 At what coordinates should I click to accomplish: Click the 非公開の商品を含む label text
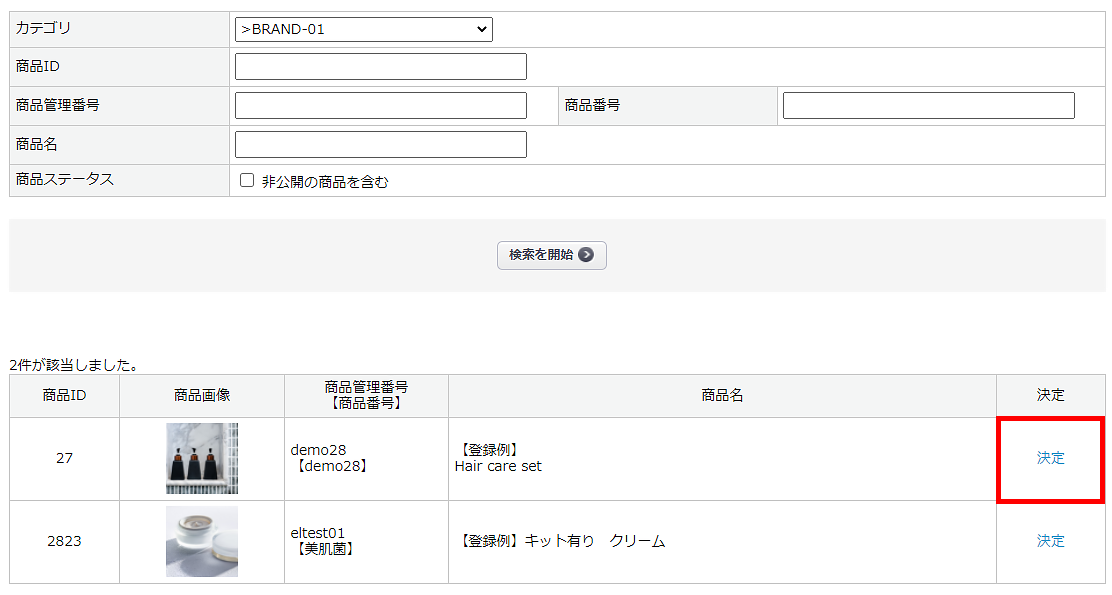[325, 182]
